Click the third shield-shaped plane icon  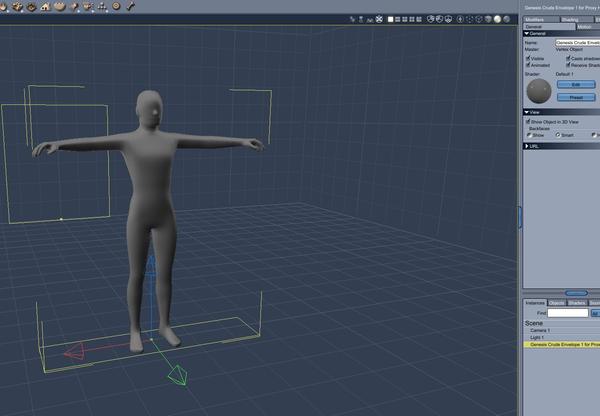click(448, 19)
